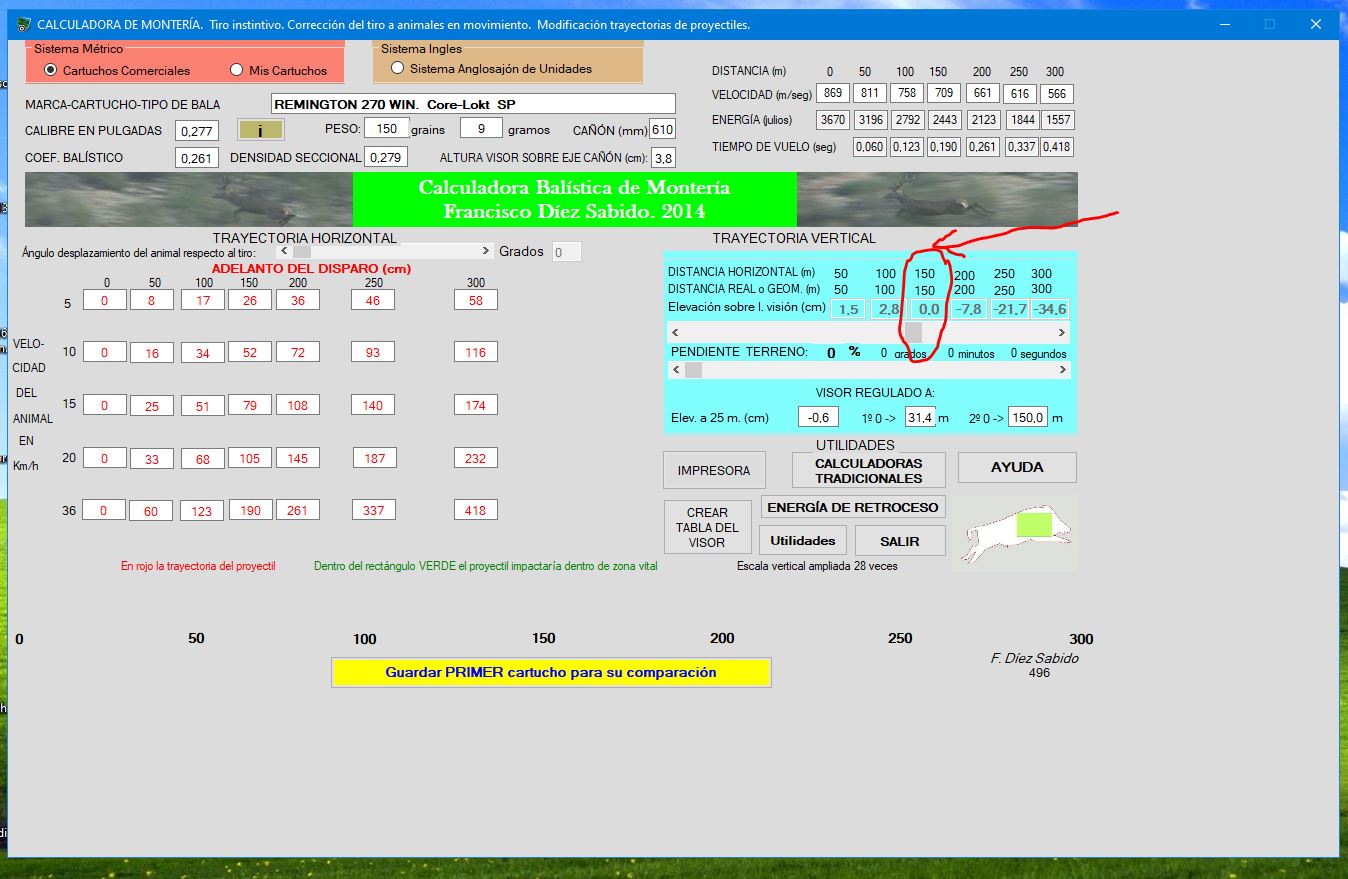This screenshot has height=879, width=1348.
Task: Click Crear Tabla del Visor button
Action: (707, 527)
